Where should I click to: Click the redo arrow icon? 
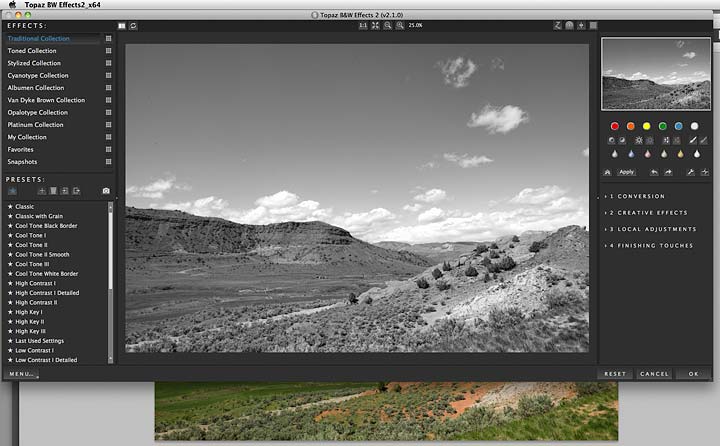(x=668, y=172)
